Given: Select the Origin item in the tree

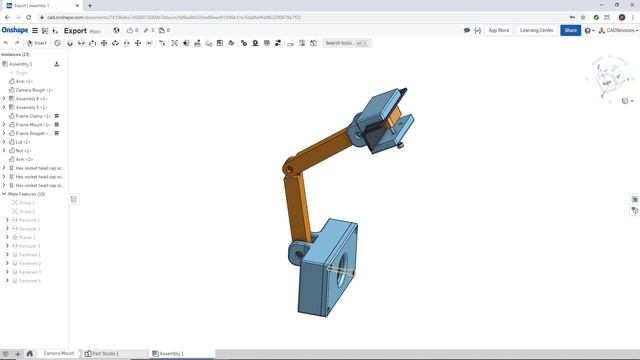Looking at the screenshot, I should pos(22,73).
